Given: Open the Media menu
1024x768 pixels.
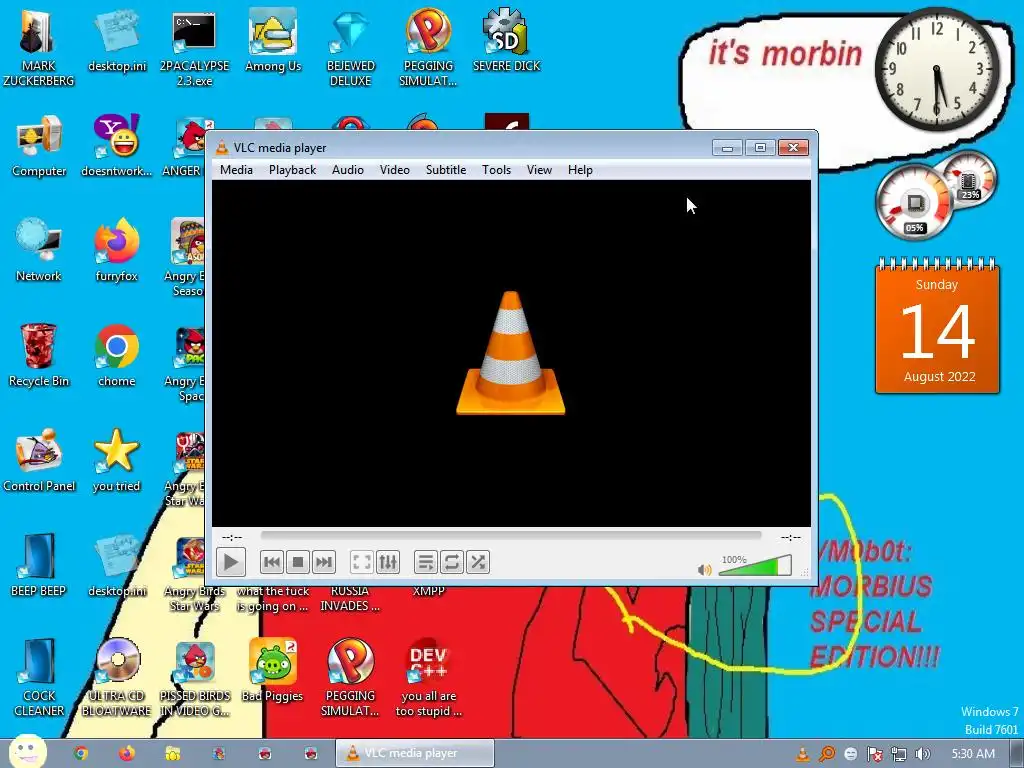Looking at the screenshot, I should click(236, 170).
